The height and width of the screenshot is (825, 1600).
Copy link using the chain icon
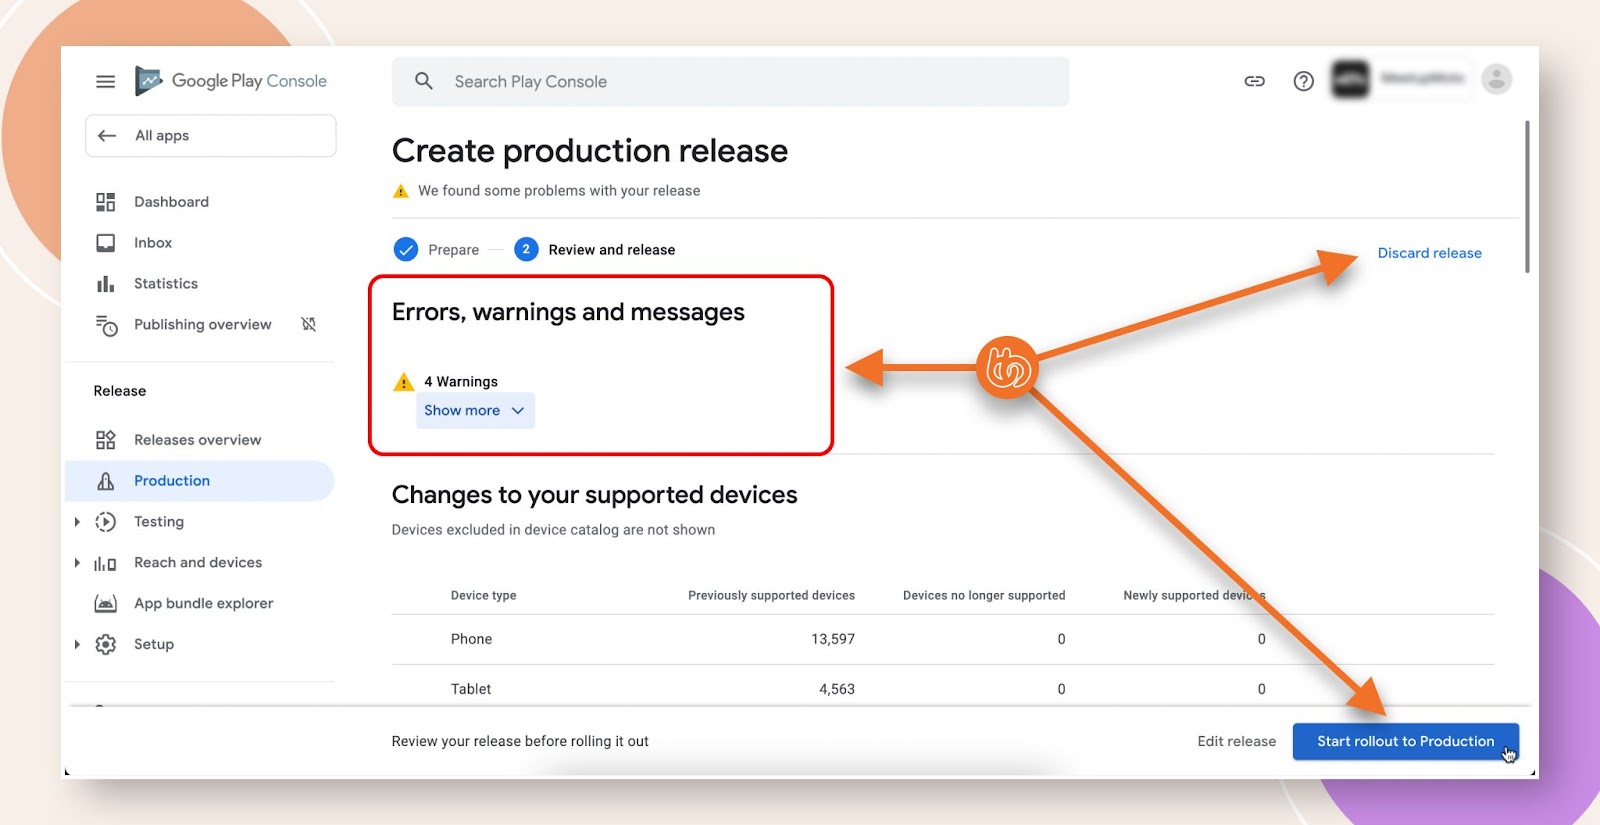coord(1254,81)
